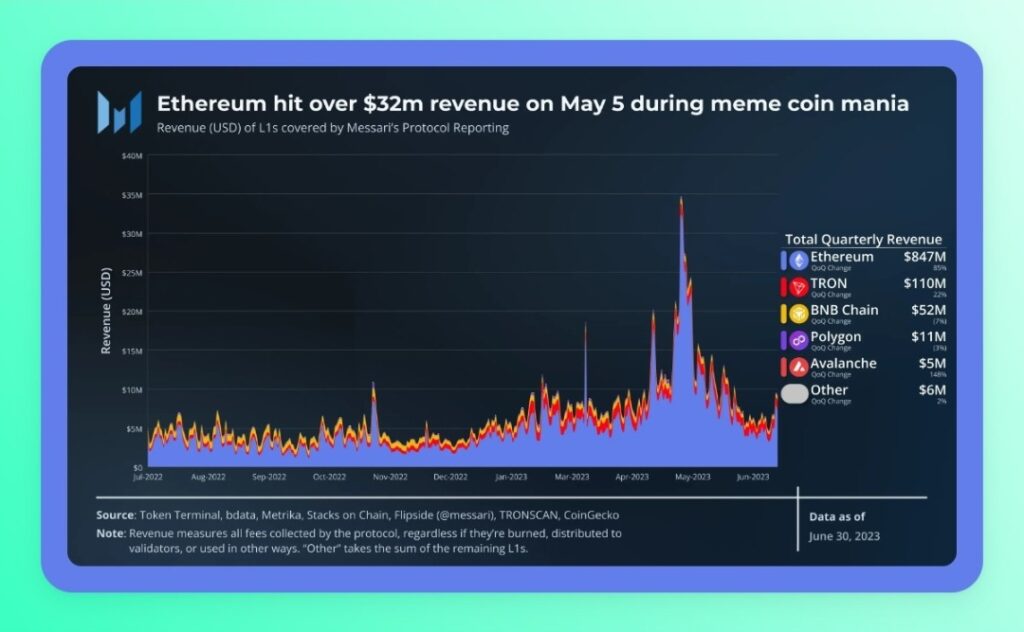Click the 'June 30, 2023' date
This screenshot has width=1024, height=632.
coord(844,537)
